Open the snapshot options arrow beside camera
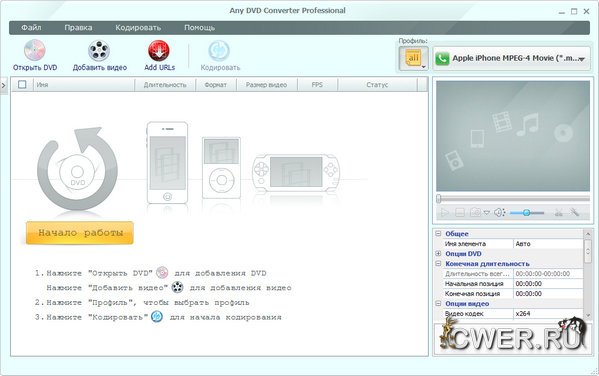The width and height of the screenshot is (599, 376). pos(487,213)
